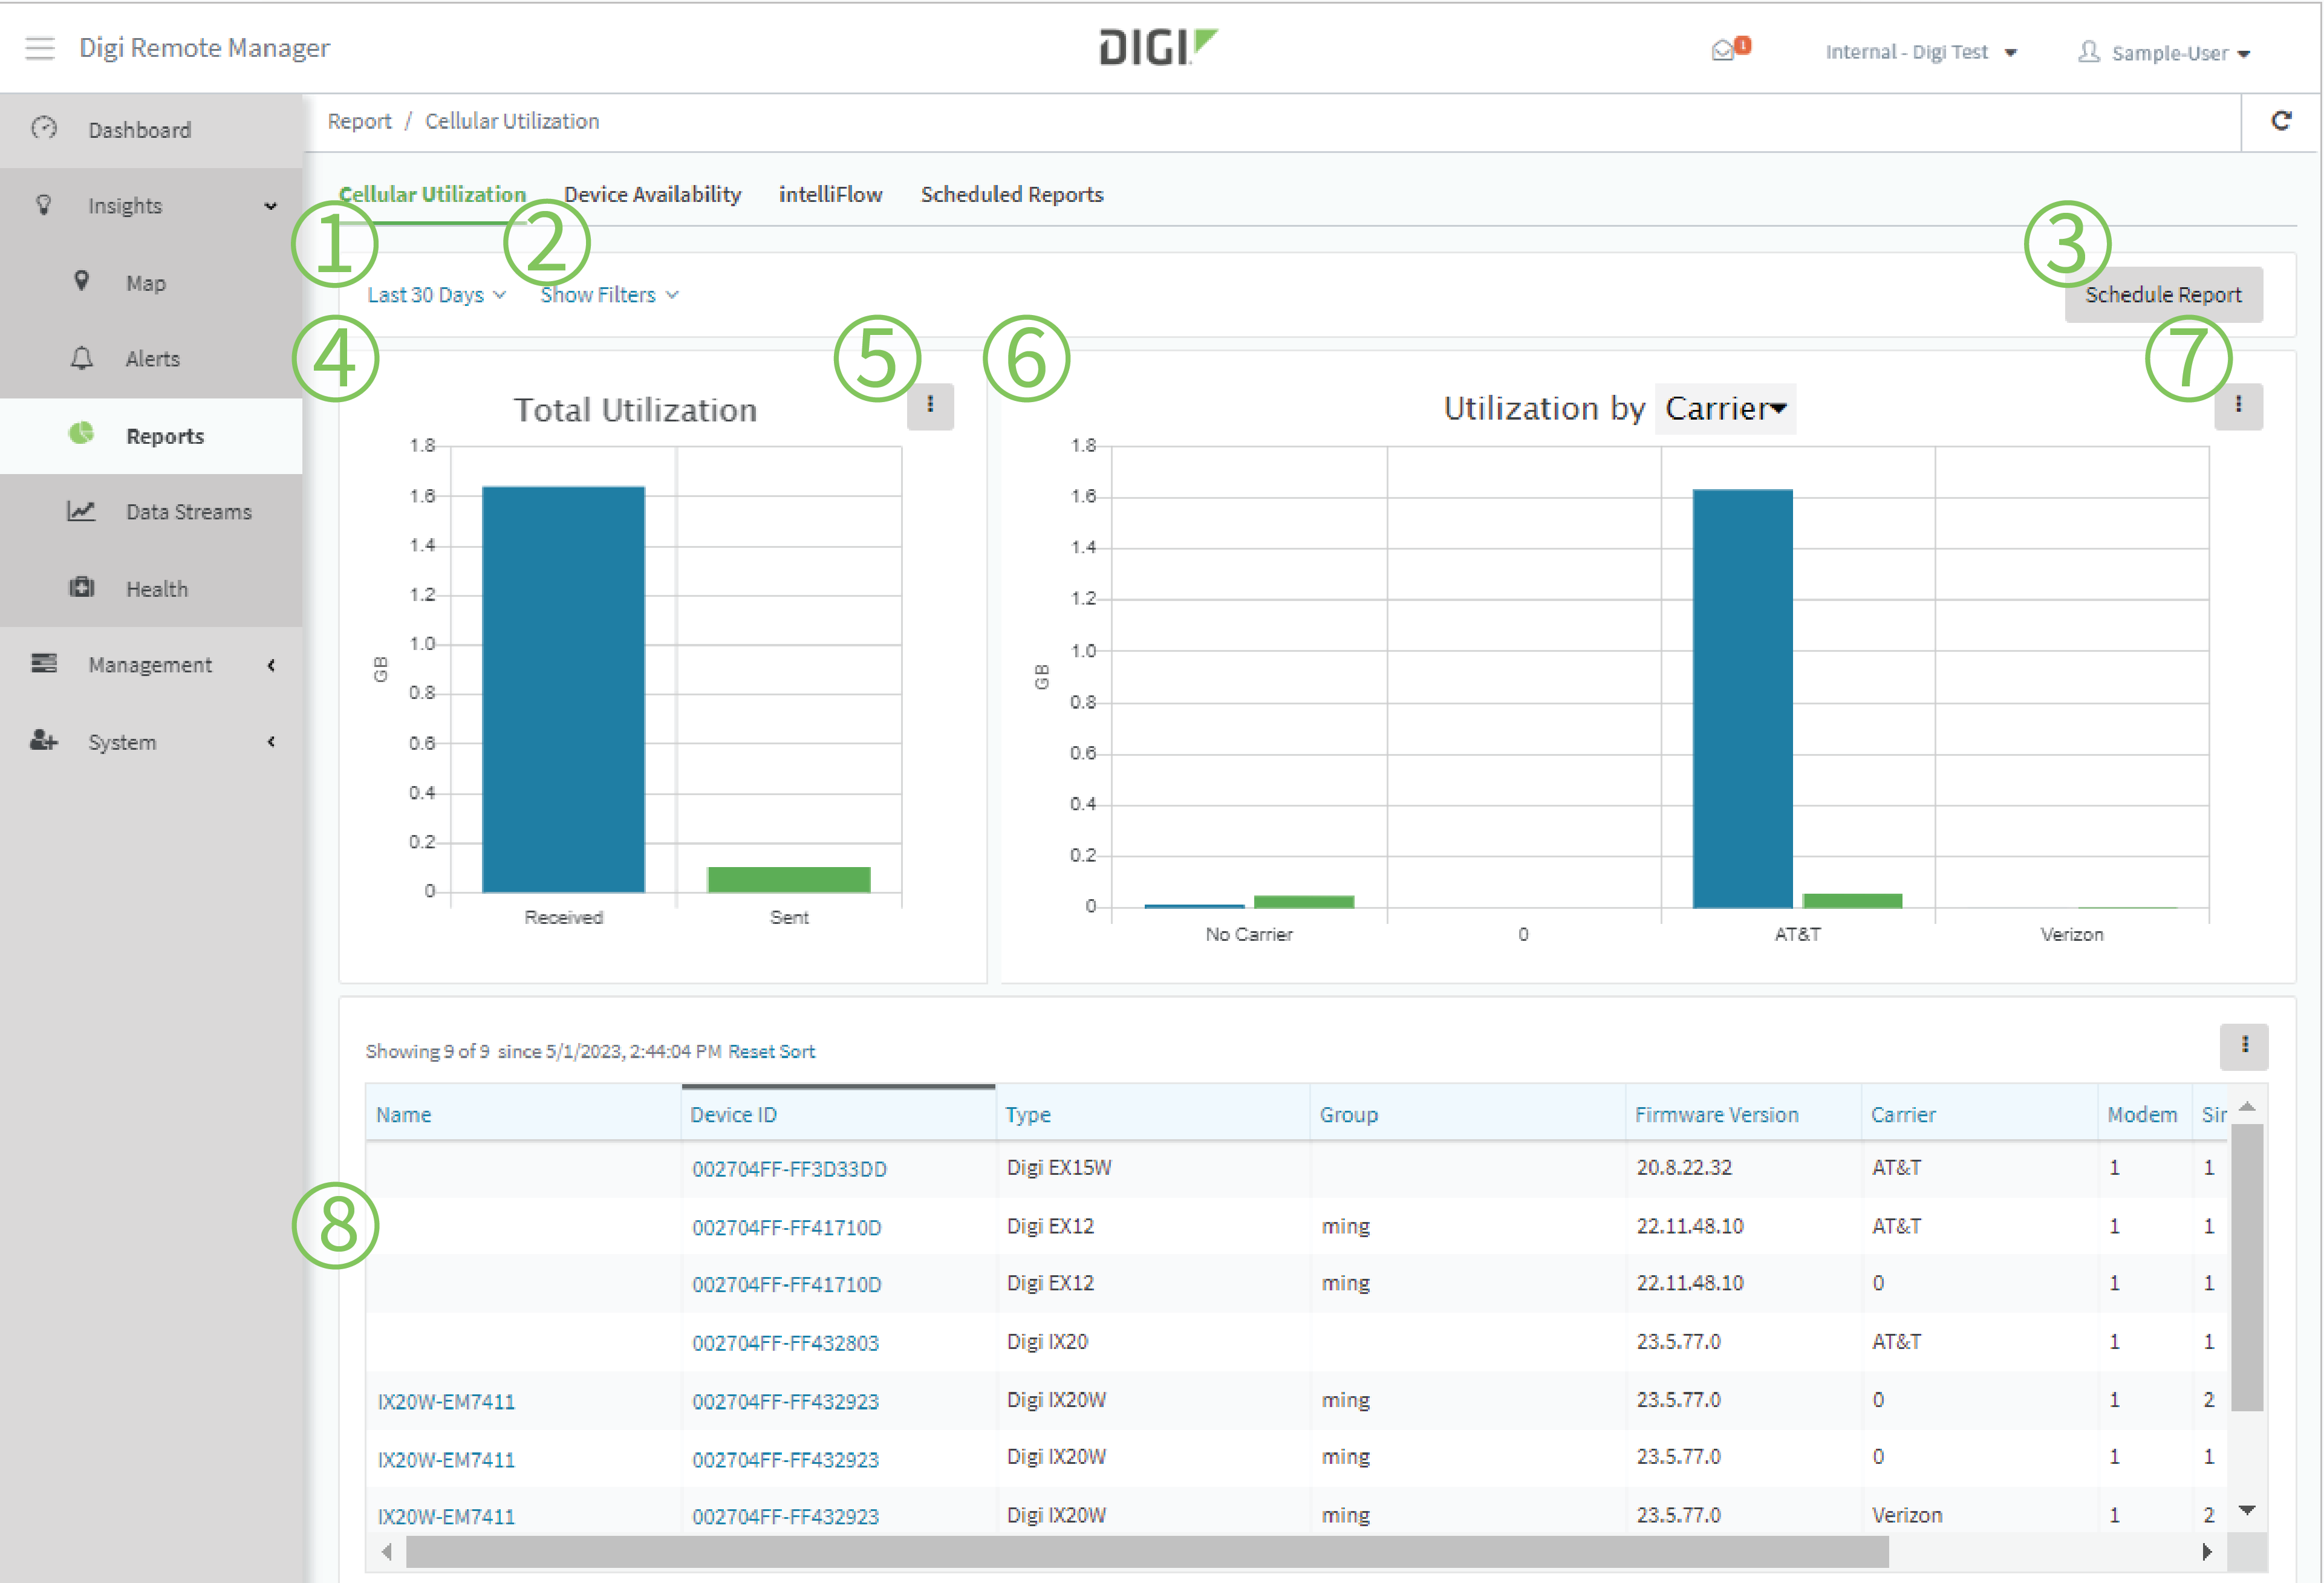Screen dimensions: 2324x1583
Task: Click the Alerts bell icon
Action: point(82,358)
